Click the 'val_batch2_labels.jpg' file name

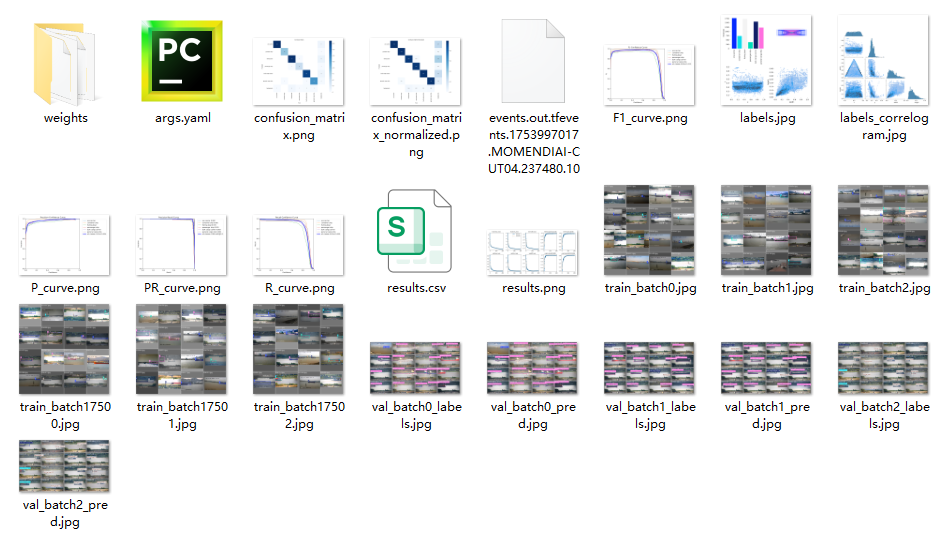[884, 415]
